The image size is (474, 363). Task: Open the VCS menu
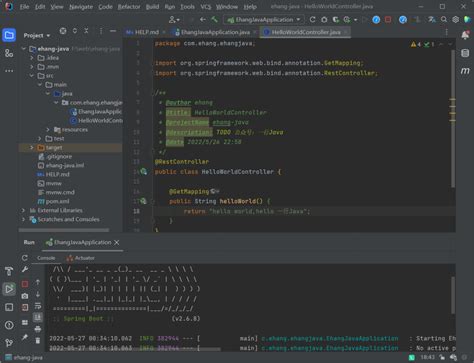pyautogui.click(x=206, y=7)
